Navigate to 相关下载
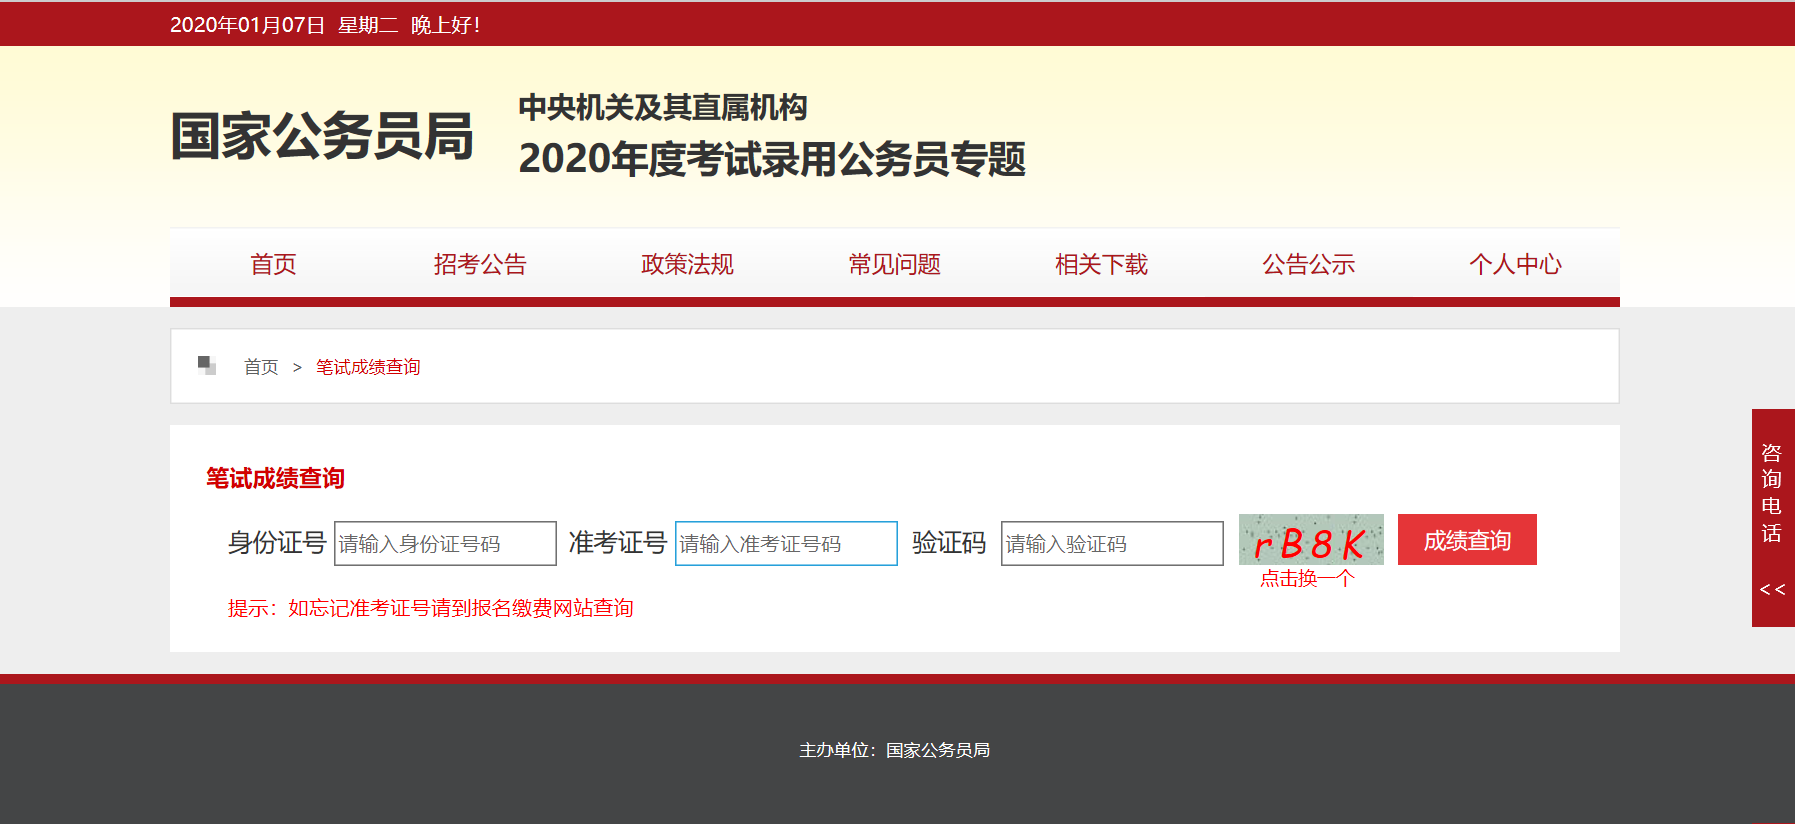This screenshot has height=824, width=1795. (1101, 264)
